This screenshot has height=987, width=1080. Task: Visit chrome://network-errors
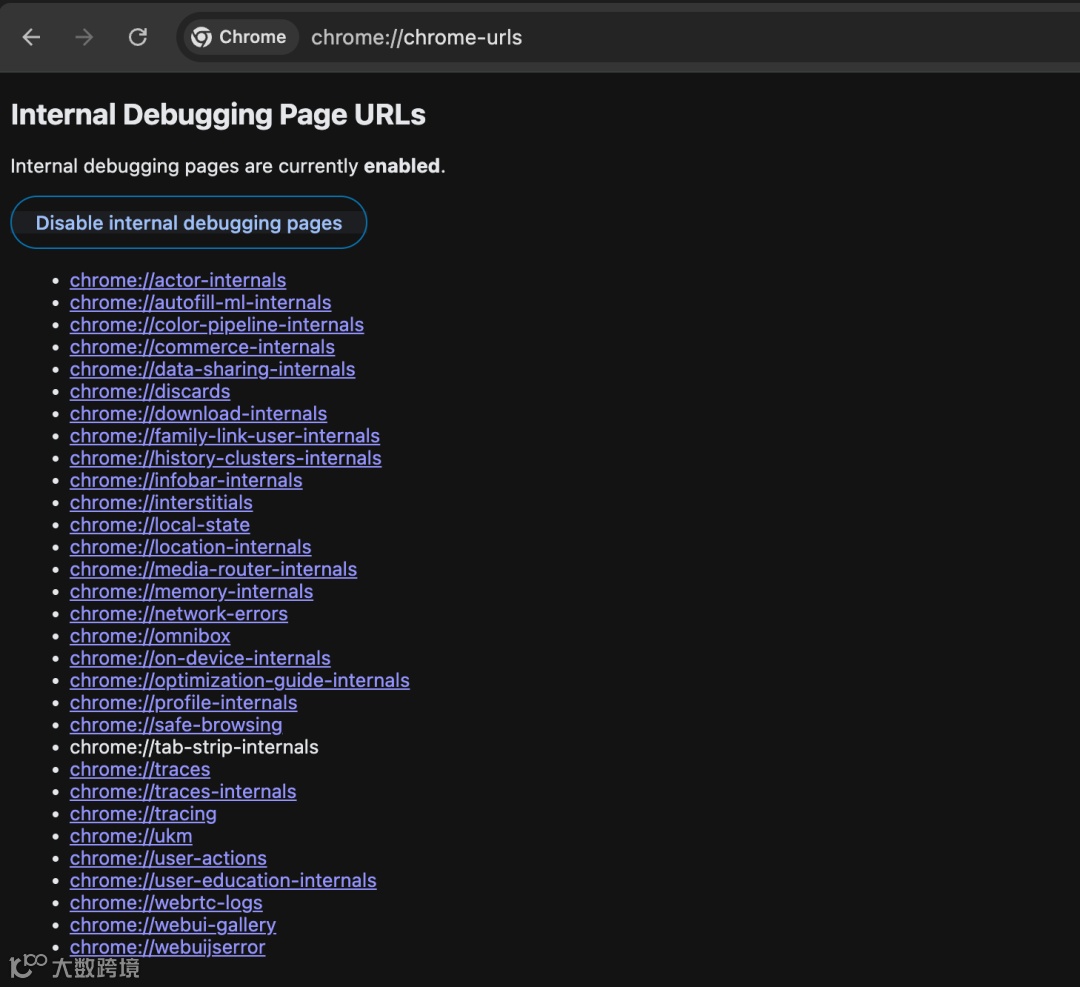179,613
